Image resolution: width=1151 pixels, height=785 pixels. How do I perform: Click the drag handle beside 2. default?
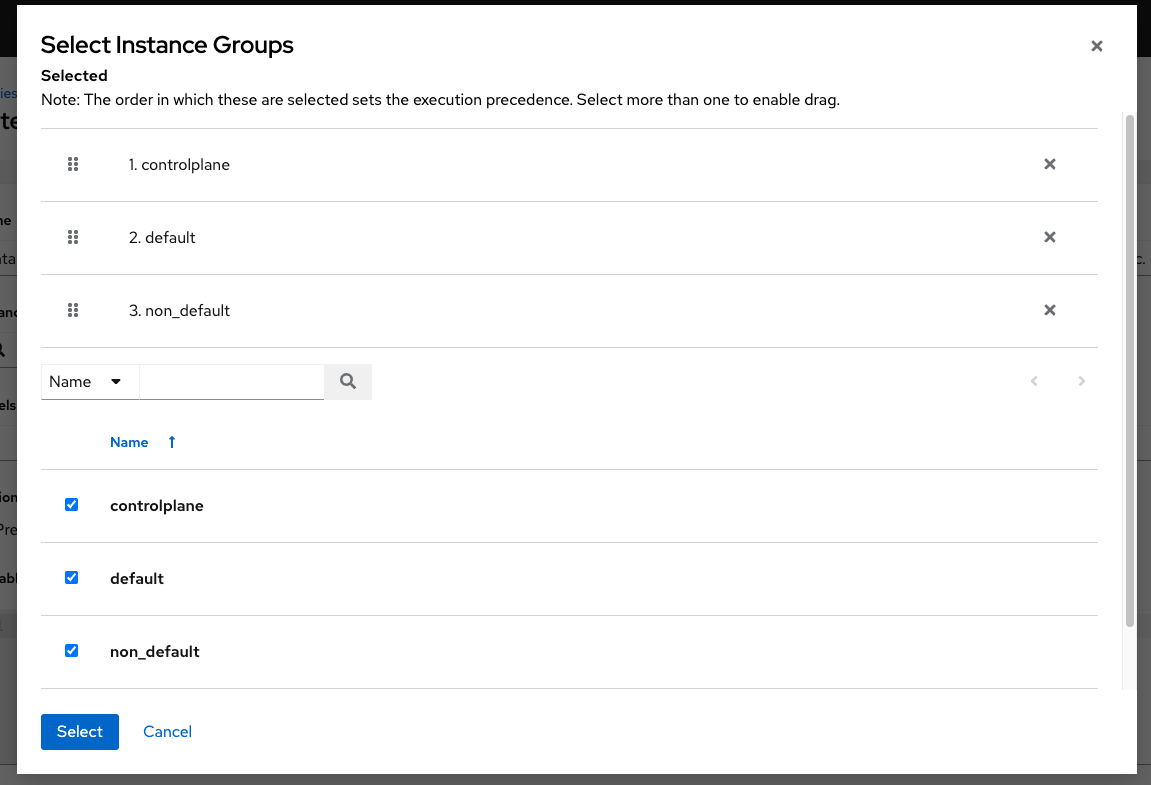point(73,237)
